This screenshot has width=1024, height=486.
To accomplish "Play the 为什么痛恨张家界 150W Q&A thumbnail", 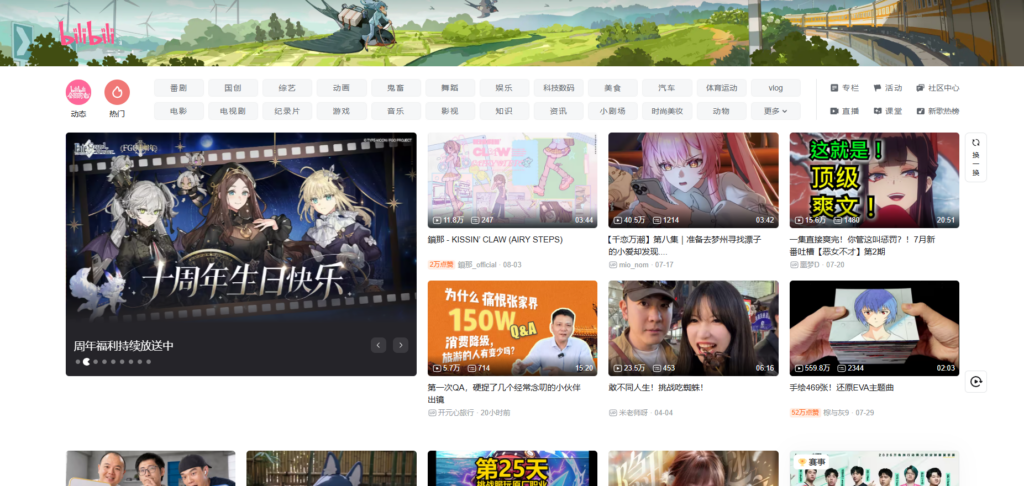I will (x=512, y=329).
